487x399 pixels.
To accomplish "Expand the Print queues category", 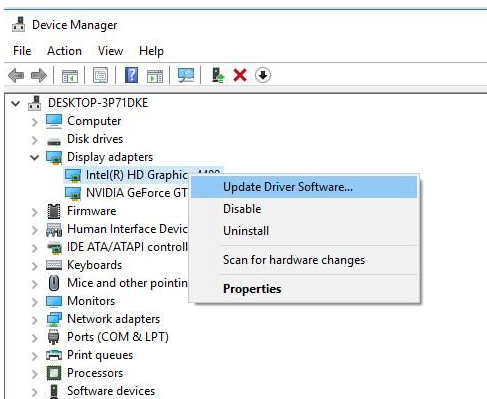I will [34, 356].
